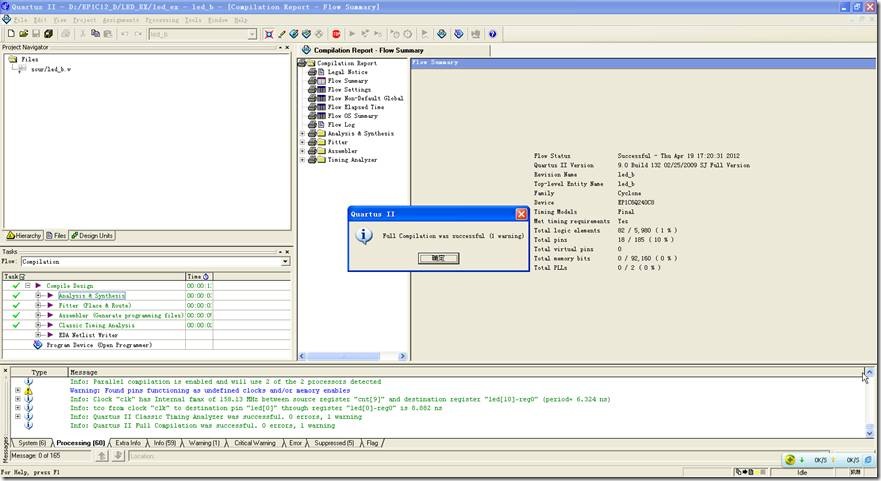Click the Copy toolbar icon
The image size is (881, 481).
[x=95, y=34]
